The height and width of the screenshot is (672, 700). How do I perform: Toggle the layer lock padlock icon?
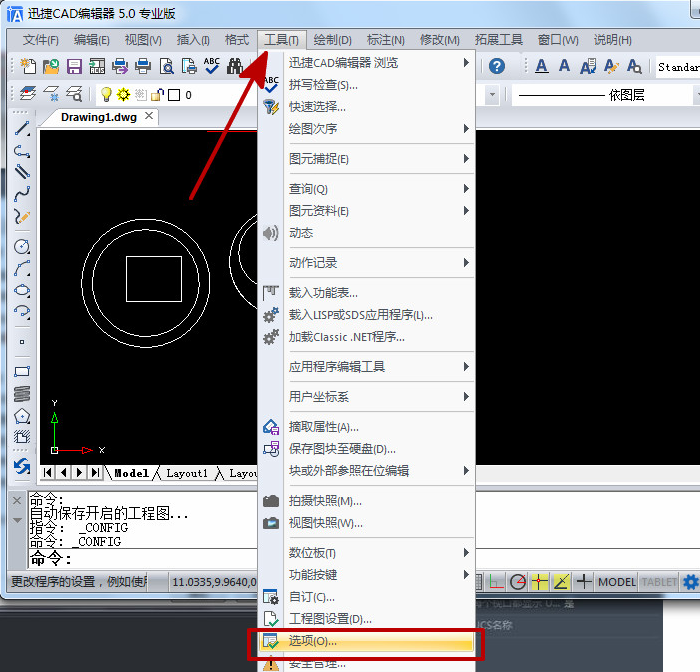tap(157, 95)
